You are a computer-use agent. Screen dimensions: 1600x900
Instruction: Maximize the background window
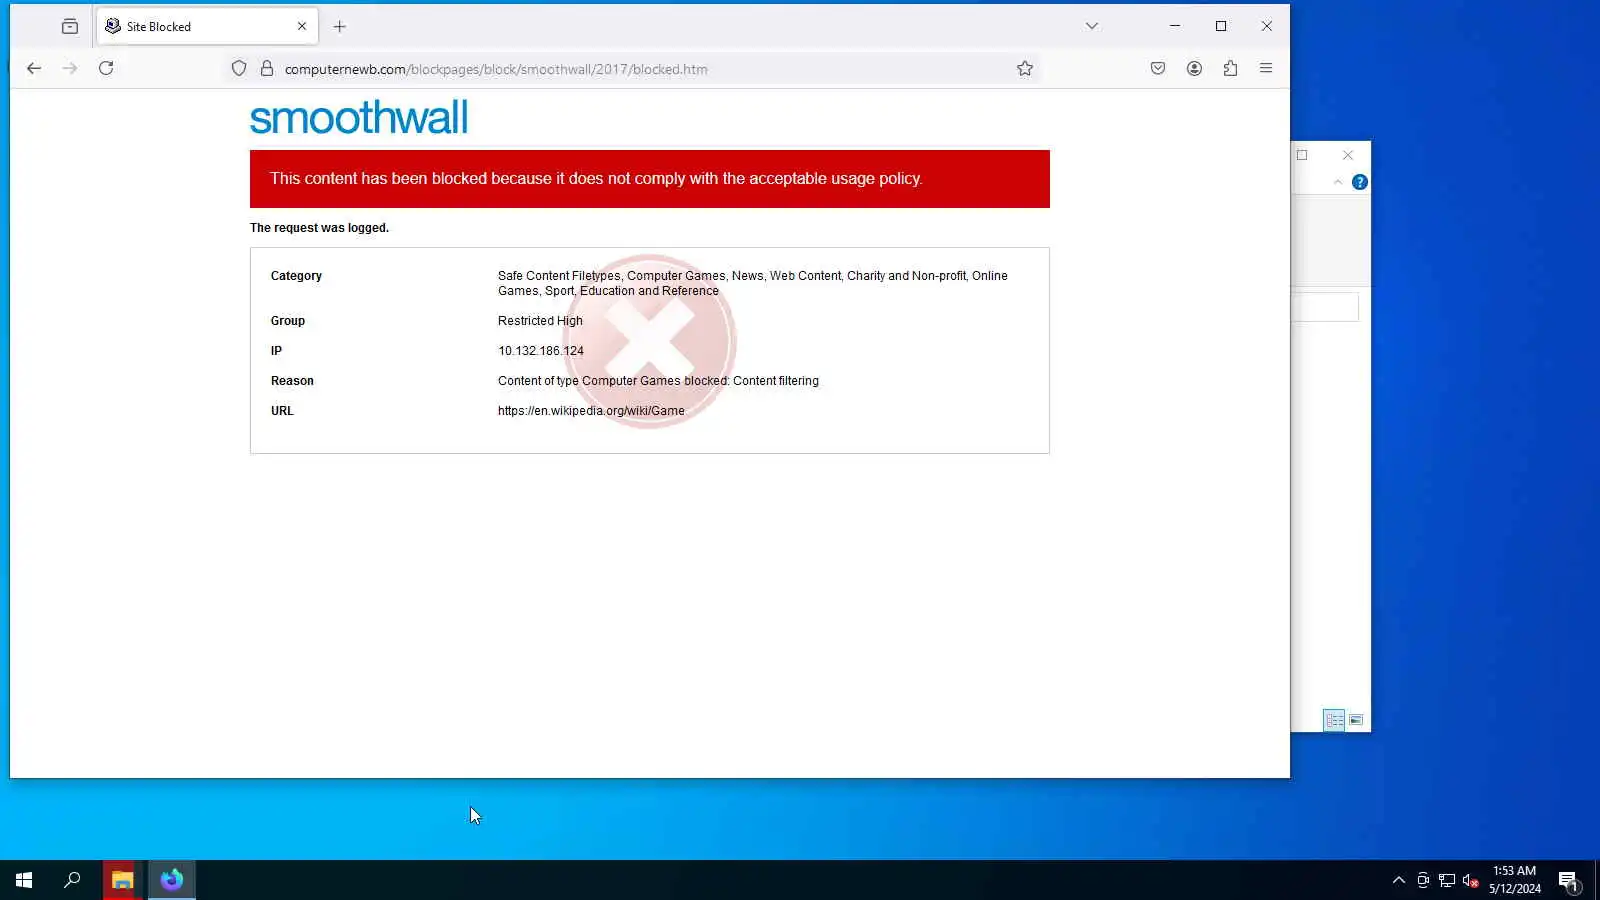(1302, 155)
